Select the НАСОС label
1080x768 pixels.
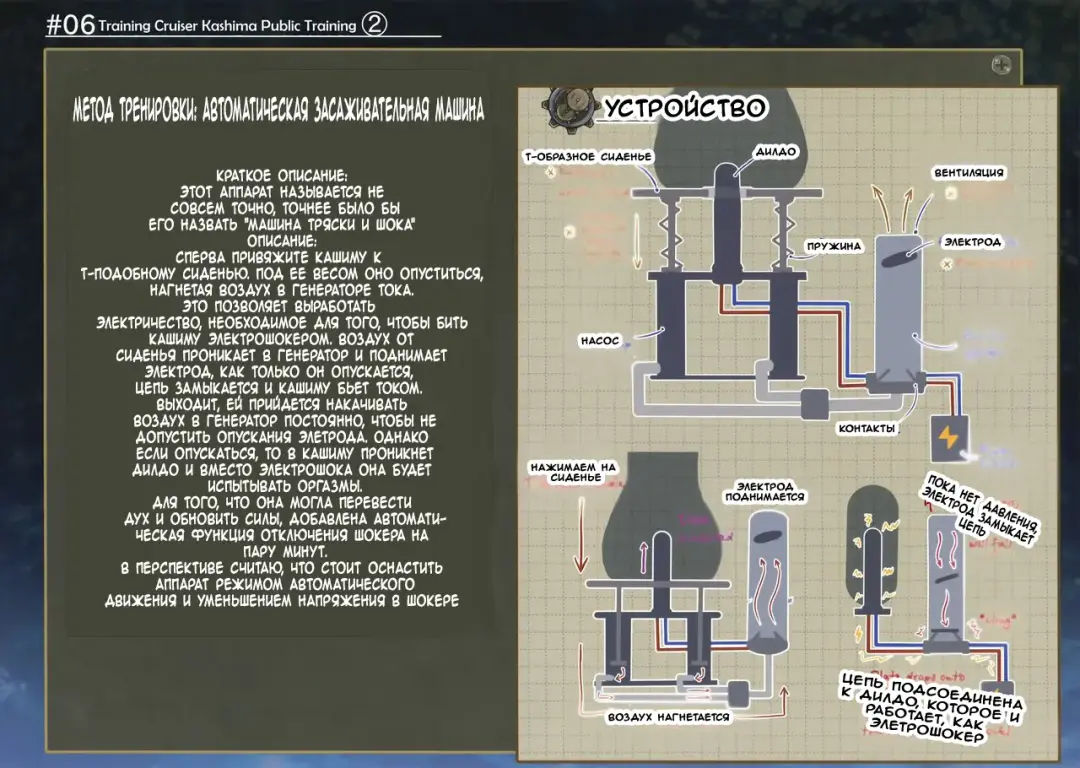tap(600, 340)
